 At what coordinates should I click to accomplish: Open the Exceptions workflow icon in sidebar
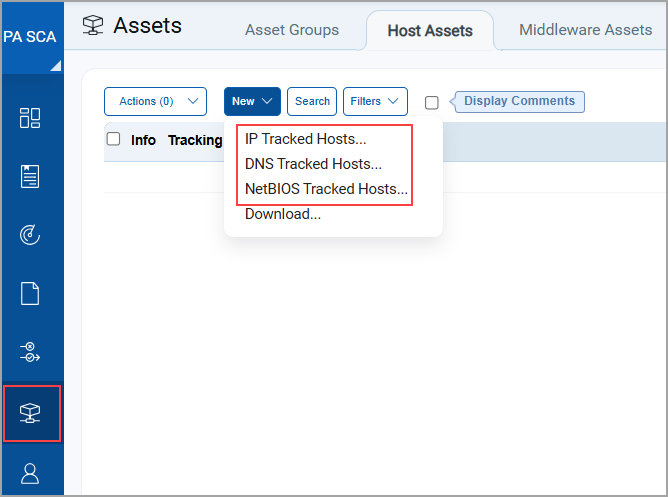[30, 352]
